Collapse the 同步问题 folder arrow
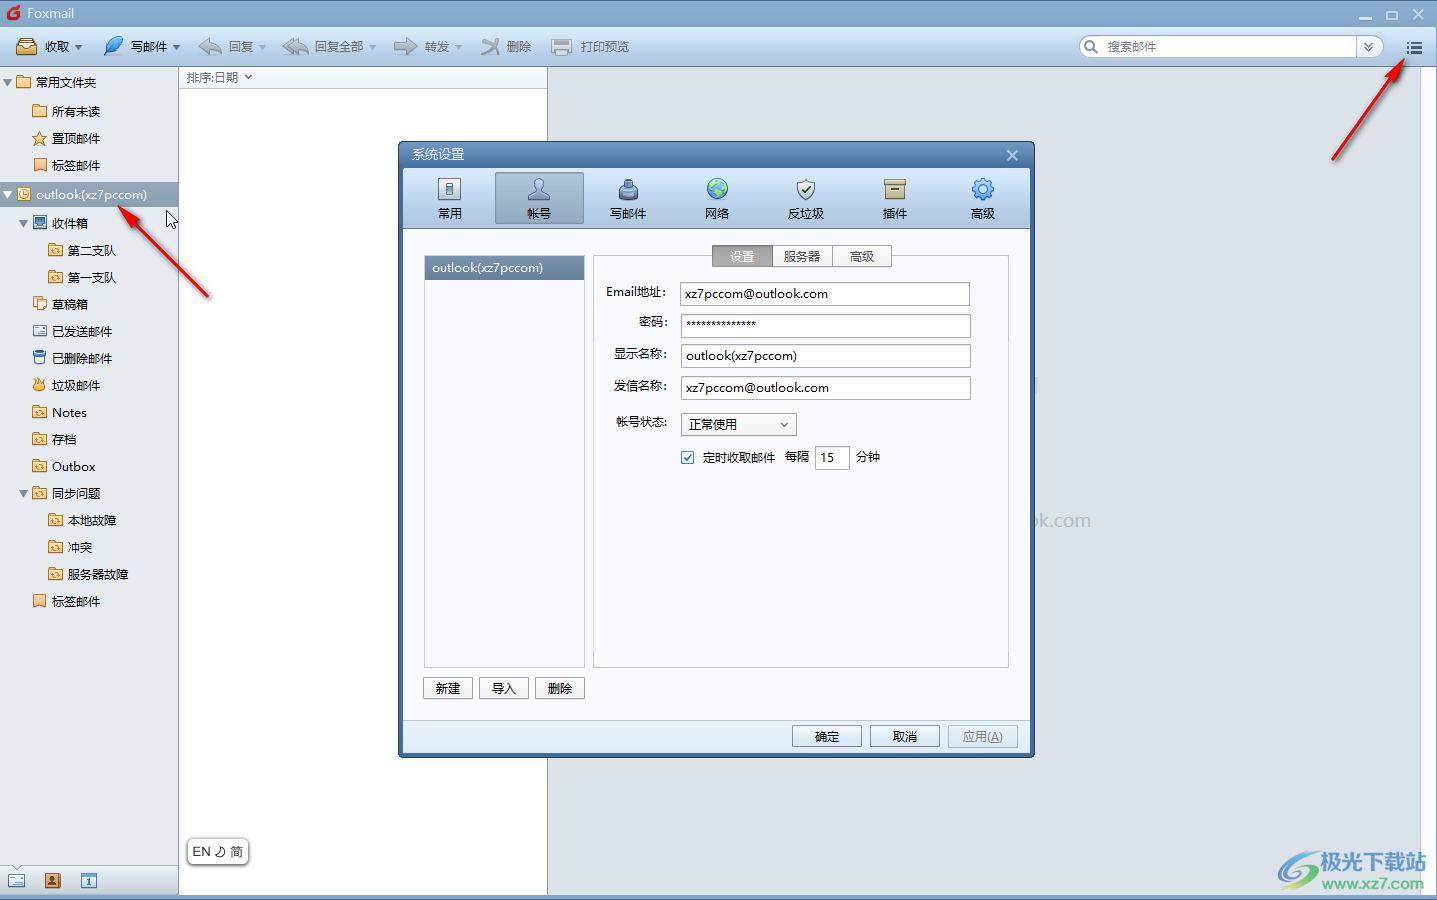The image size is (1437, 900). [23, 493]
